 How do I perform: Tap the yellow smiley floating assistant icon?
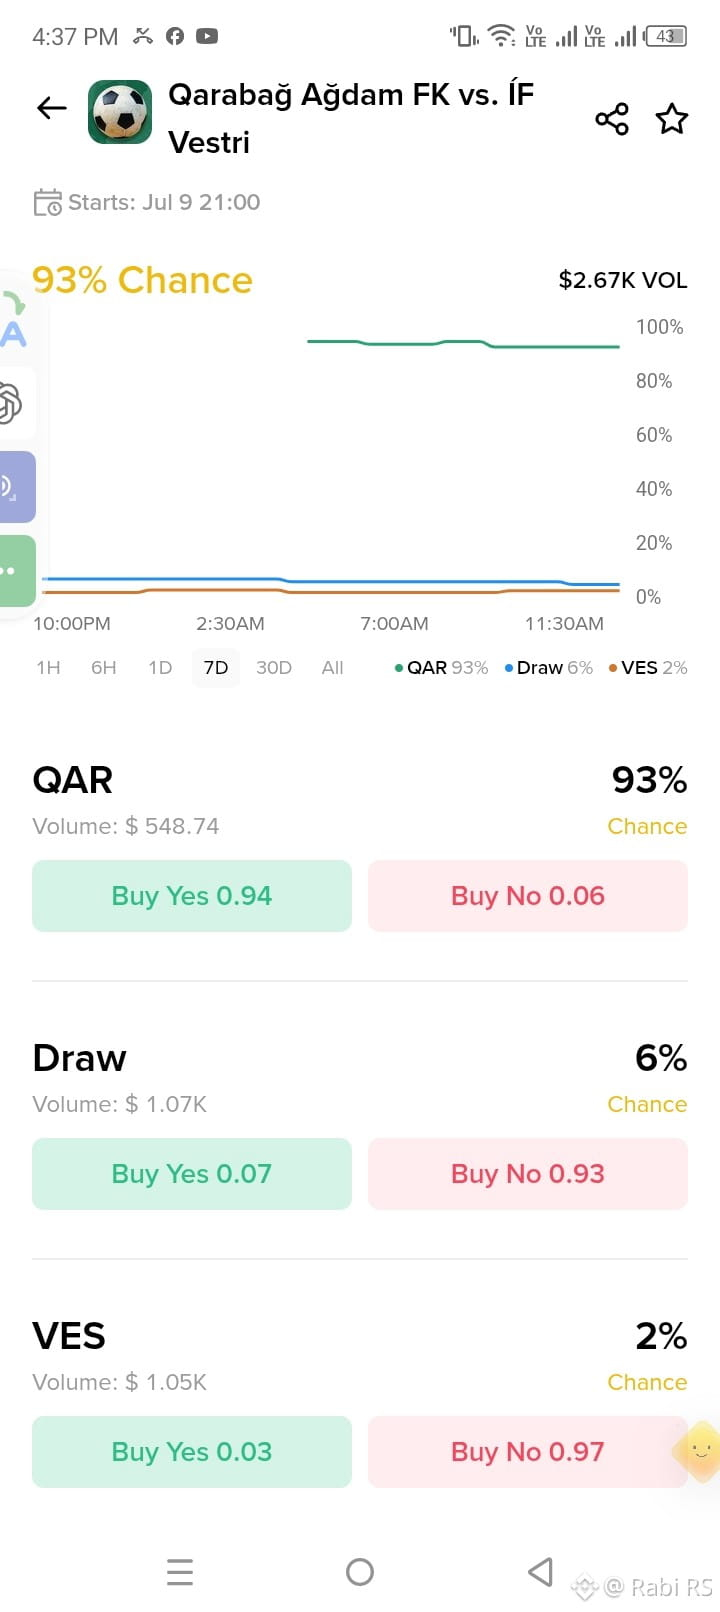(699, 1451)
